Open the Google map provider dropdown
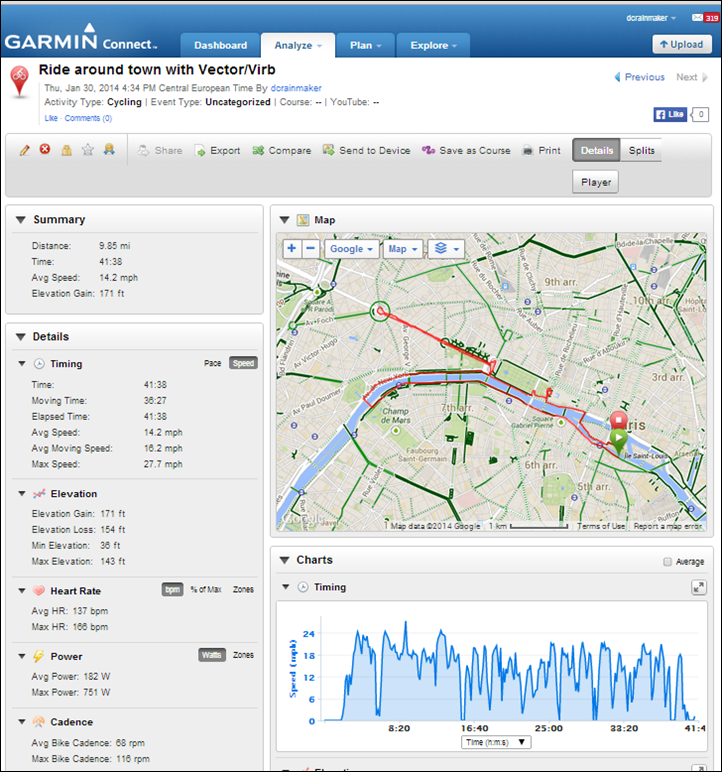 click(352, 249)
